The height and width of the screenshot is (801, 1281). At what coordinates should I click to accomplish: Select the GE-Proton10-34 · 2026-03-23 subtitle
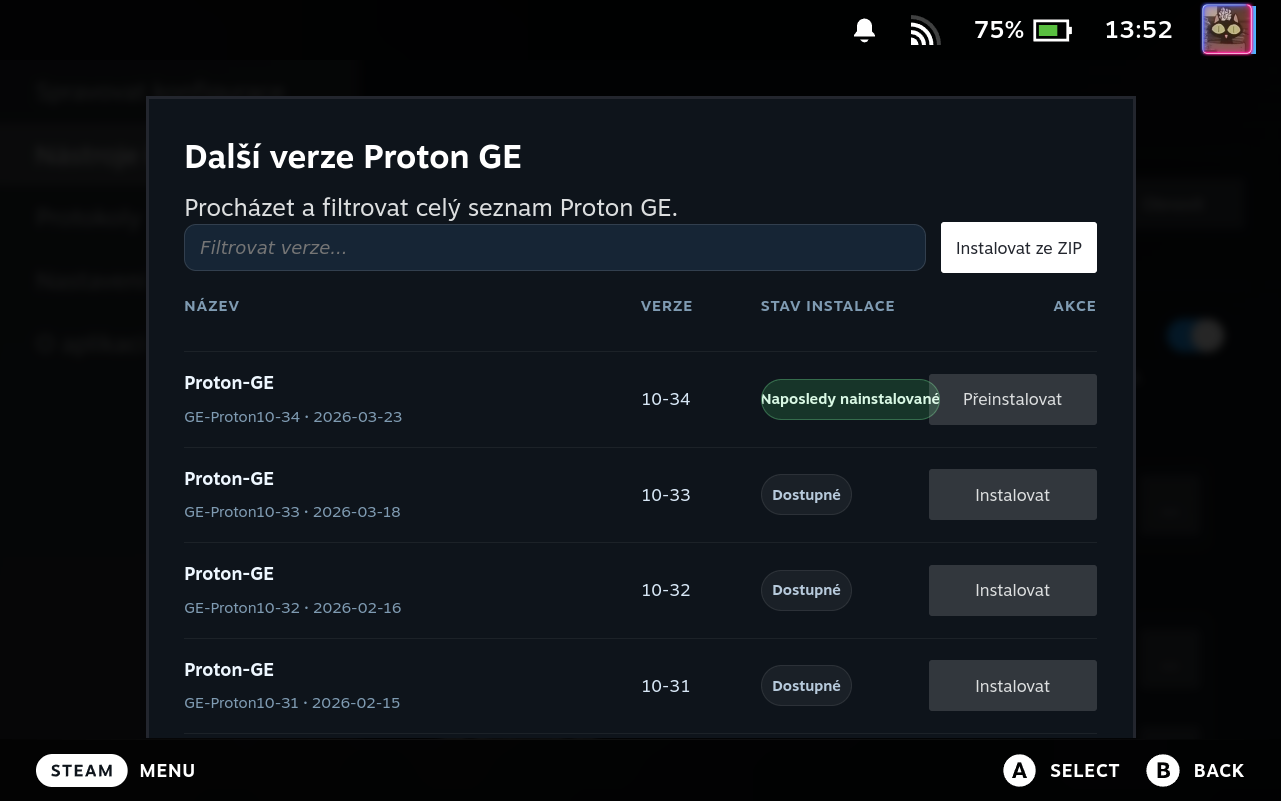click(293, 417)
